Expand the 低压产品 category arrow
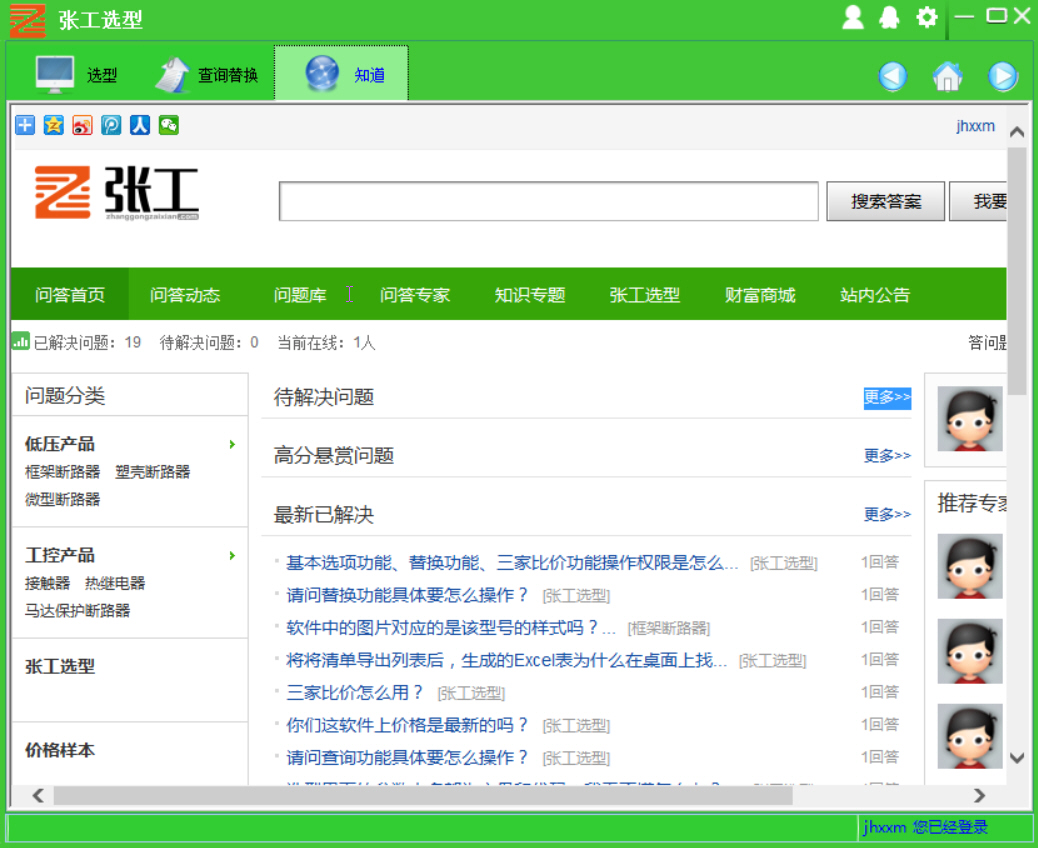The height and width of the screenshot is (848, 1038). (232, 444)
